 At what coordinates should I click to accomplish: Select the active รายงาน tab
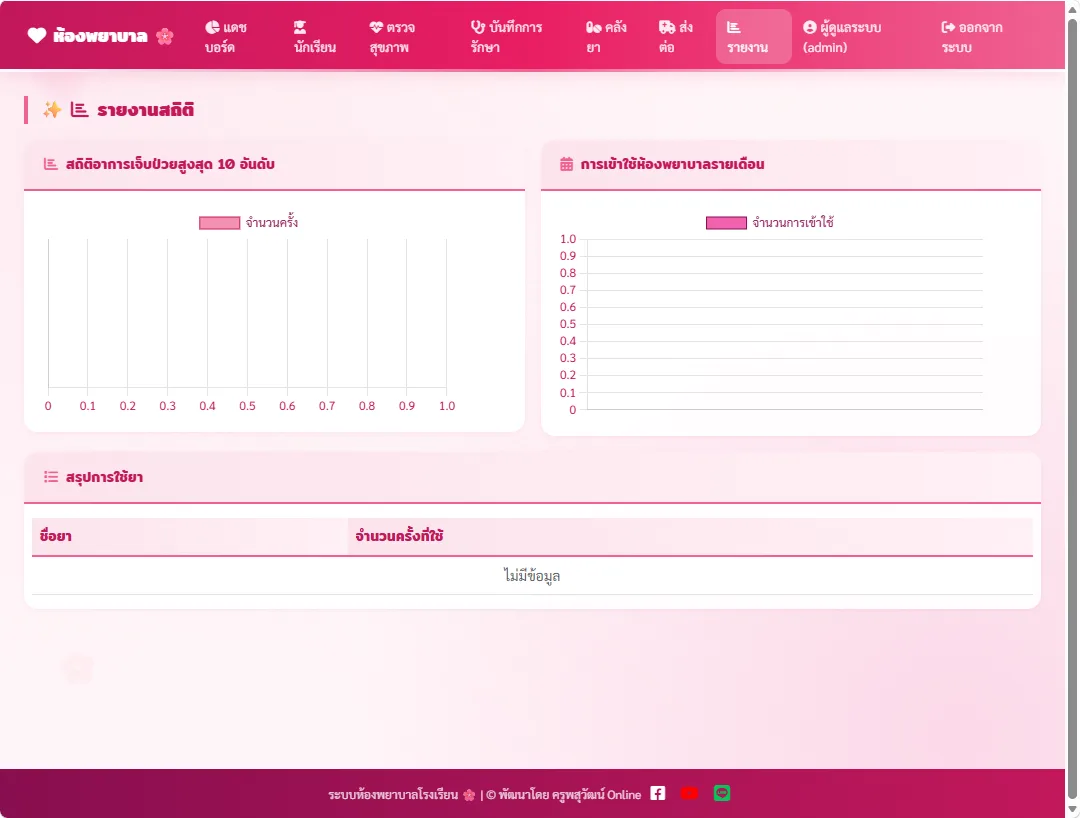click(754, 37)
